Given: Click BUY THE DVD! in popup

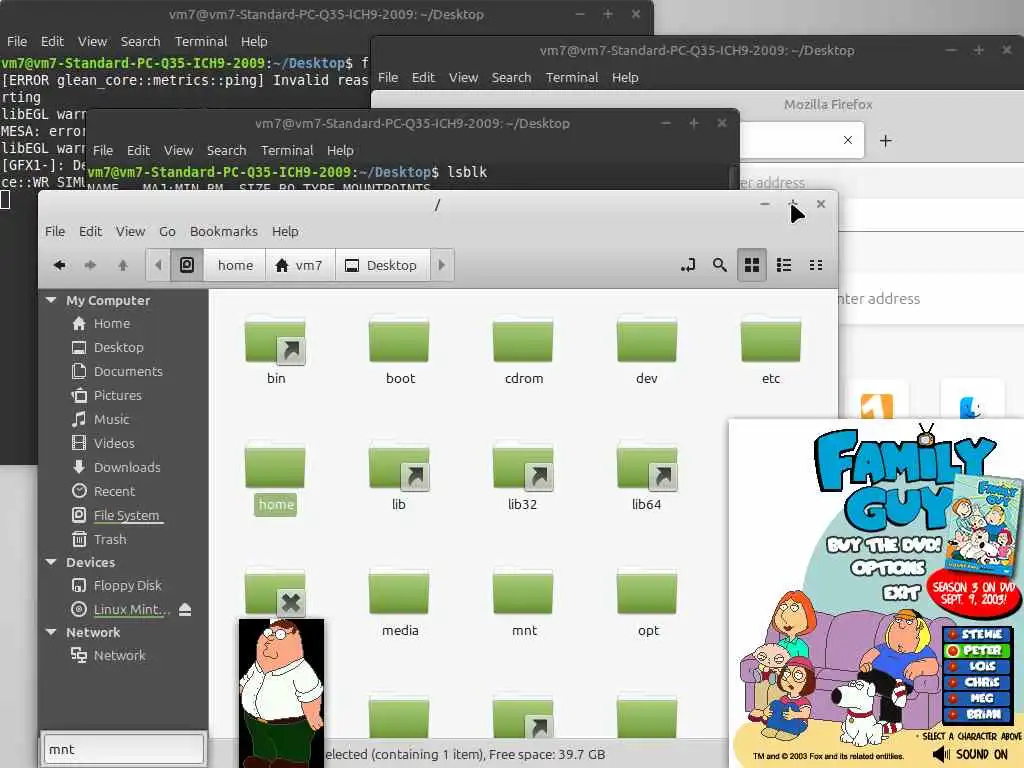Looking at the screenshot, I should [x=884, y=545].
